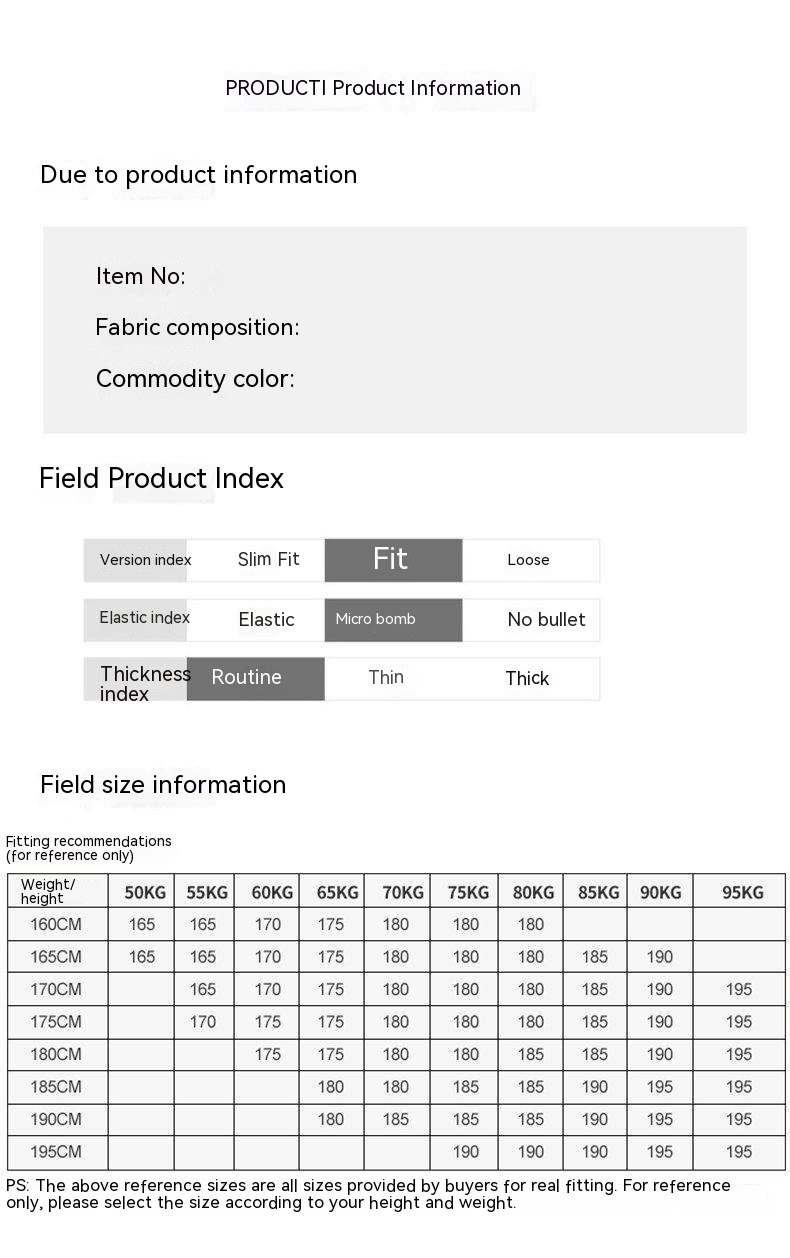Viewport: 790px width, 1258px height.
Task: Click the 195CM row label
Action: click(56, 1151)
